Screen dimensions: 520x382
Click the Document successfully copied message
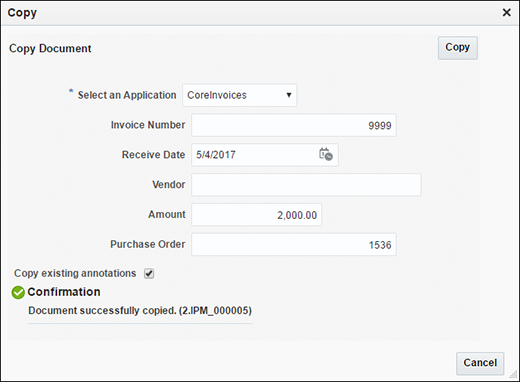click(140, 311)
